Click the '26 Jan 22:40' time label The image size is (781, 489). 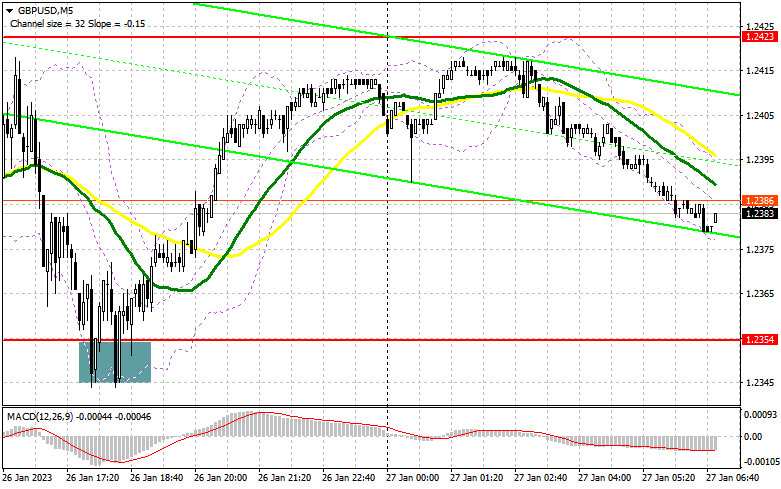pyautogui.click(x=349, y=478)
